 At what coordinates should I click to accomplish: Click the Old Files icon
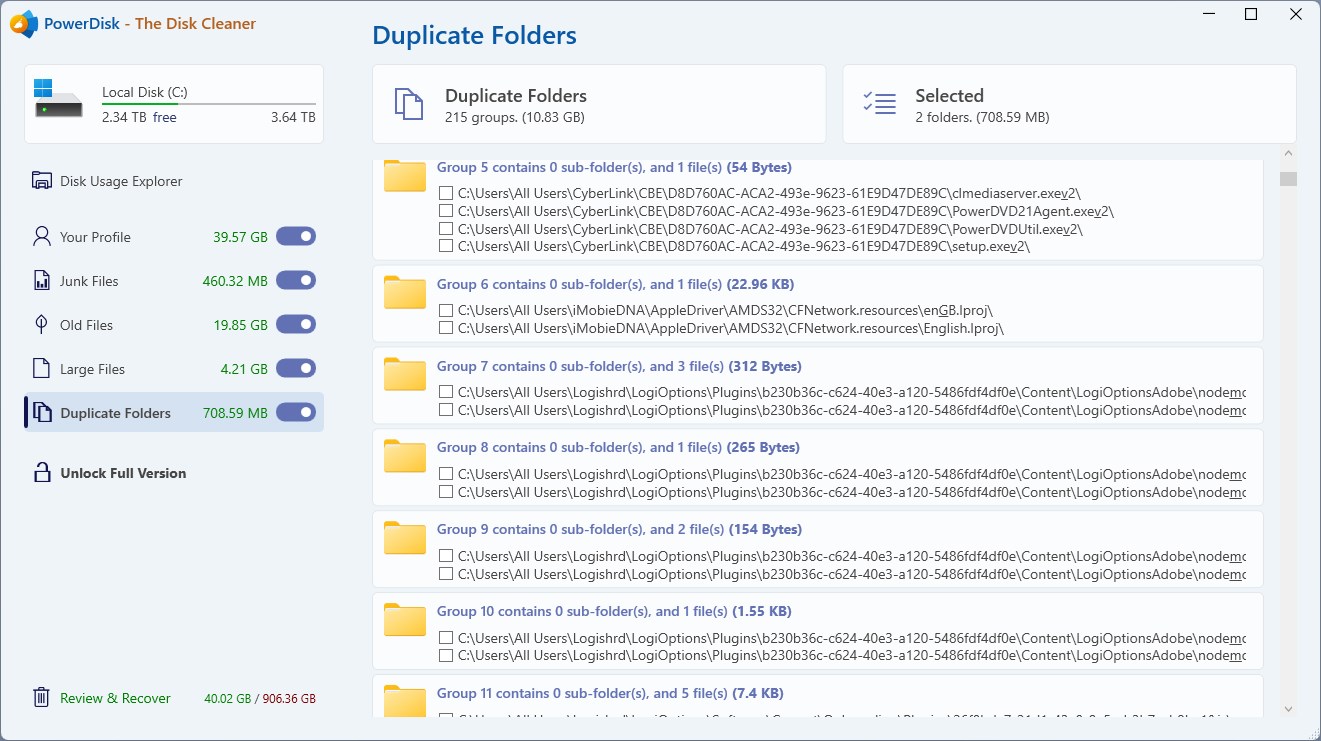click(42, 325)
